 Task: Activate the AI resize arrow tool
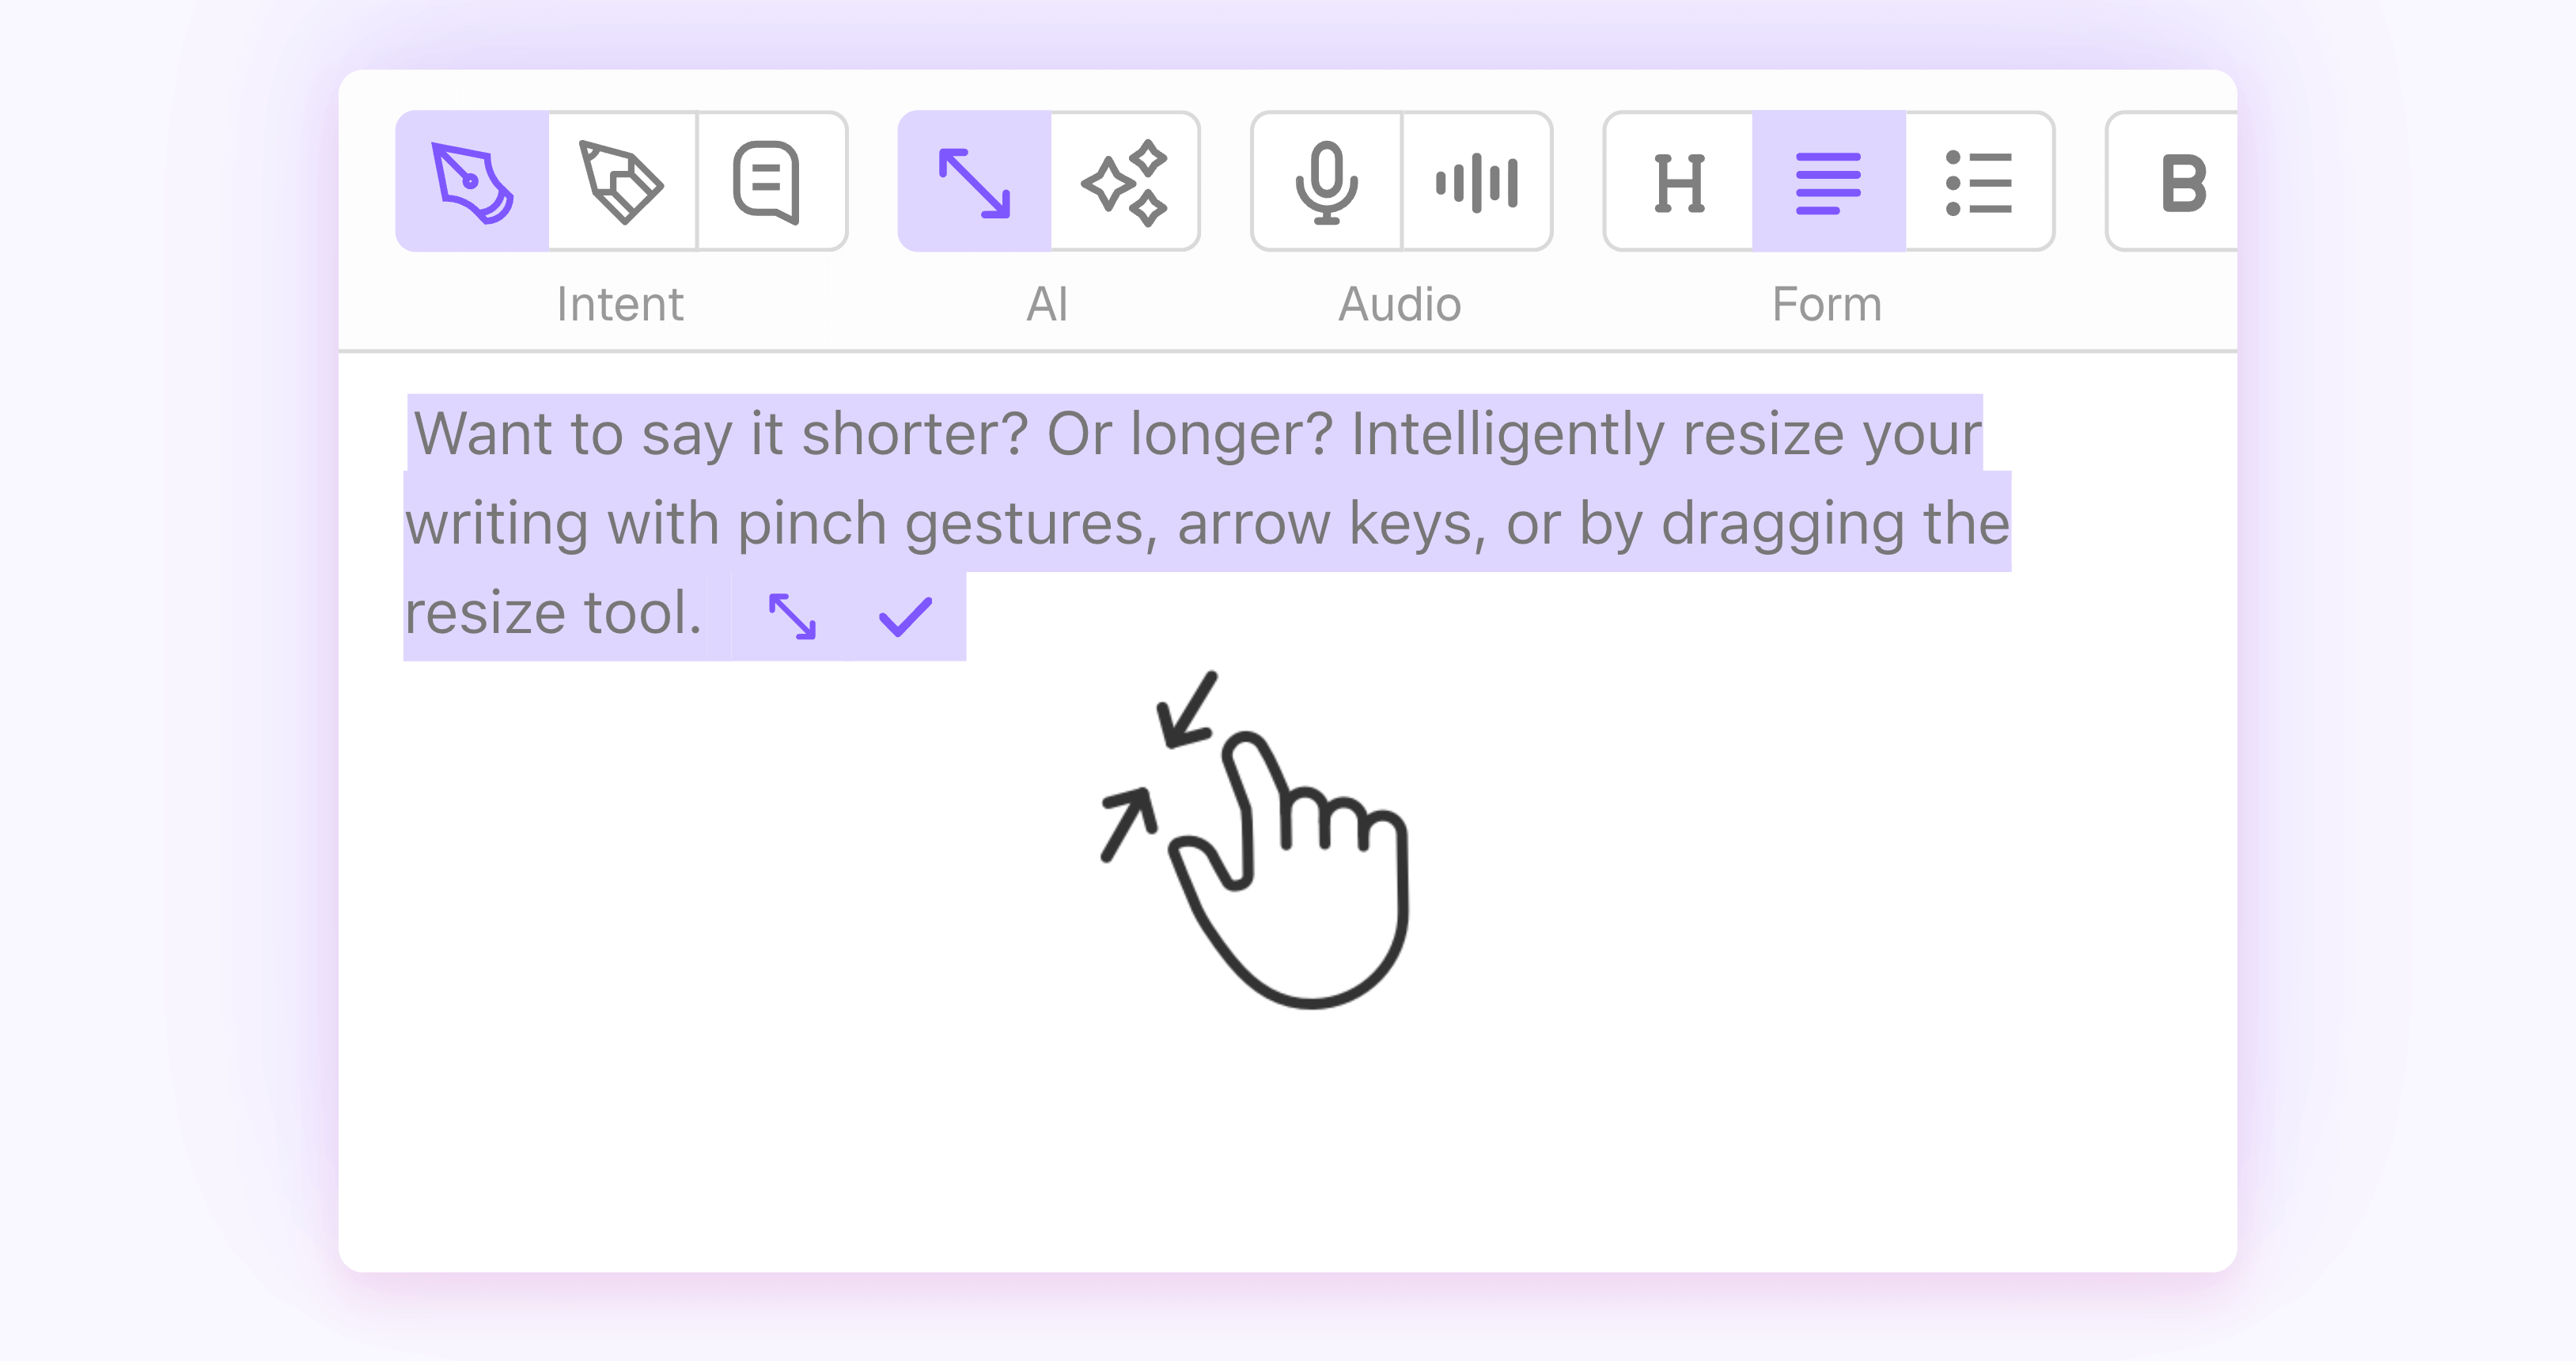(974, 182)
